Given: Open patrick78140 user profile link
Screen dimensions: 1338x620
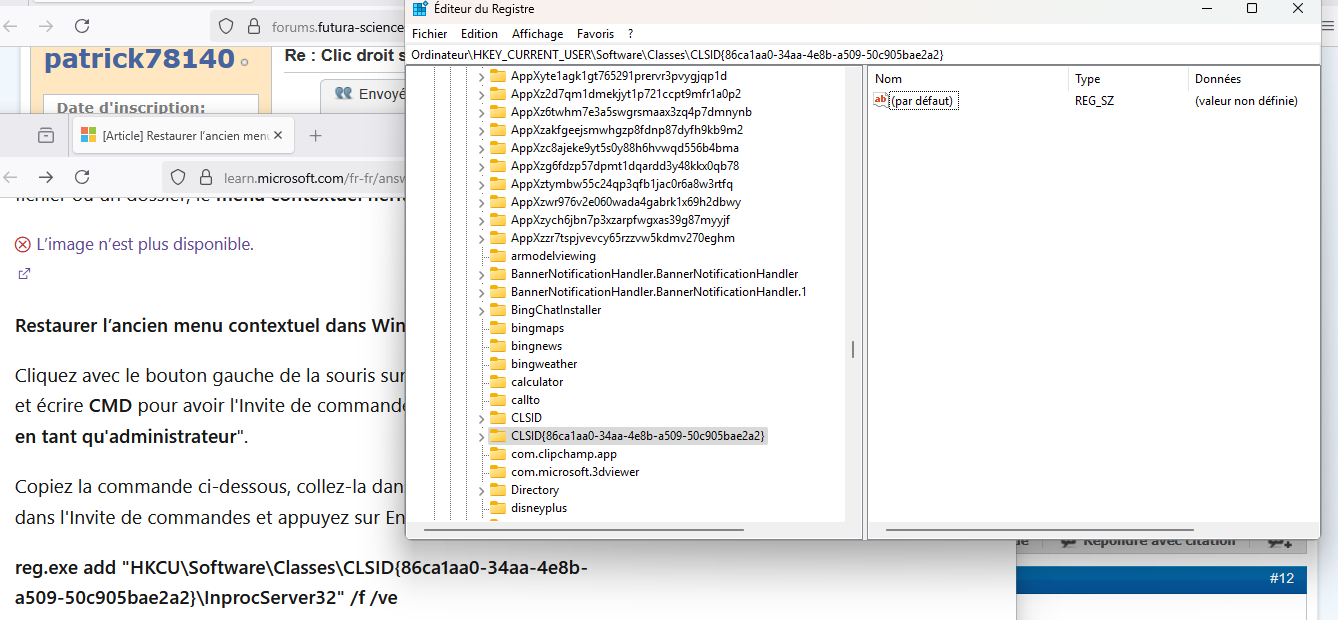Looking at the screenshot, I should point(140,59).
